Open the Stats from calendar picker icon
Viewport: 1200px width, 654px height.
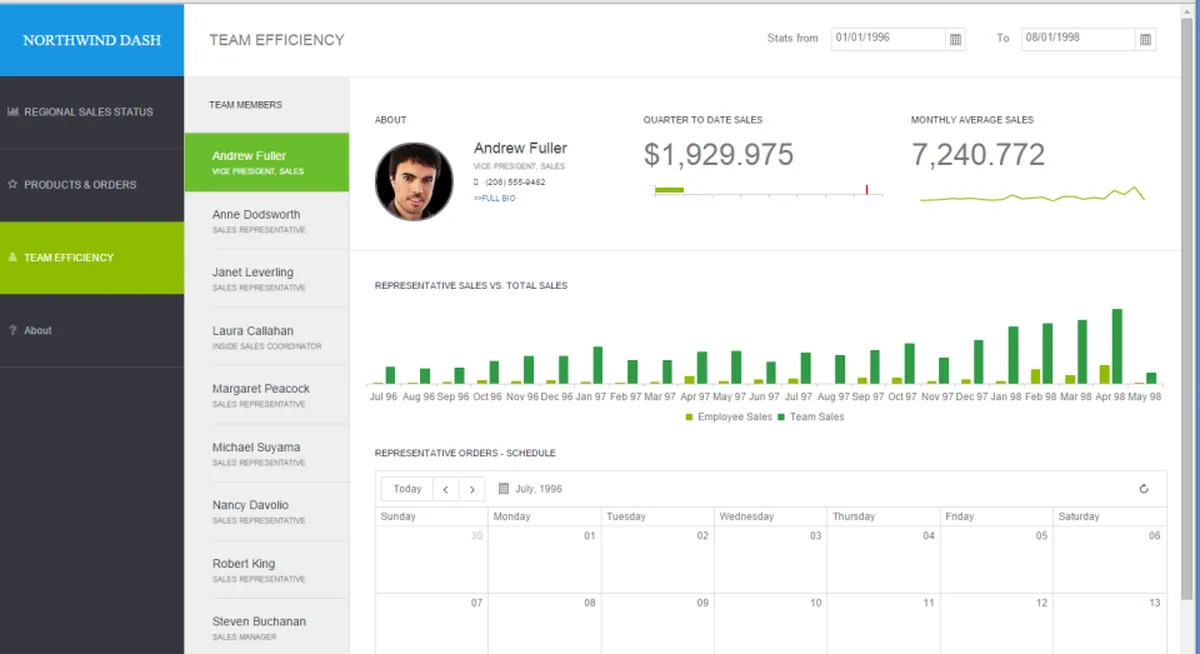pyautogui.click(x=955, y=39)
